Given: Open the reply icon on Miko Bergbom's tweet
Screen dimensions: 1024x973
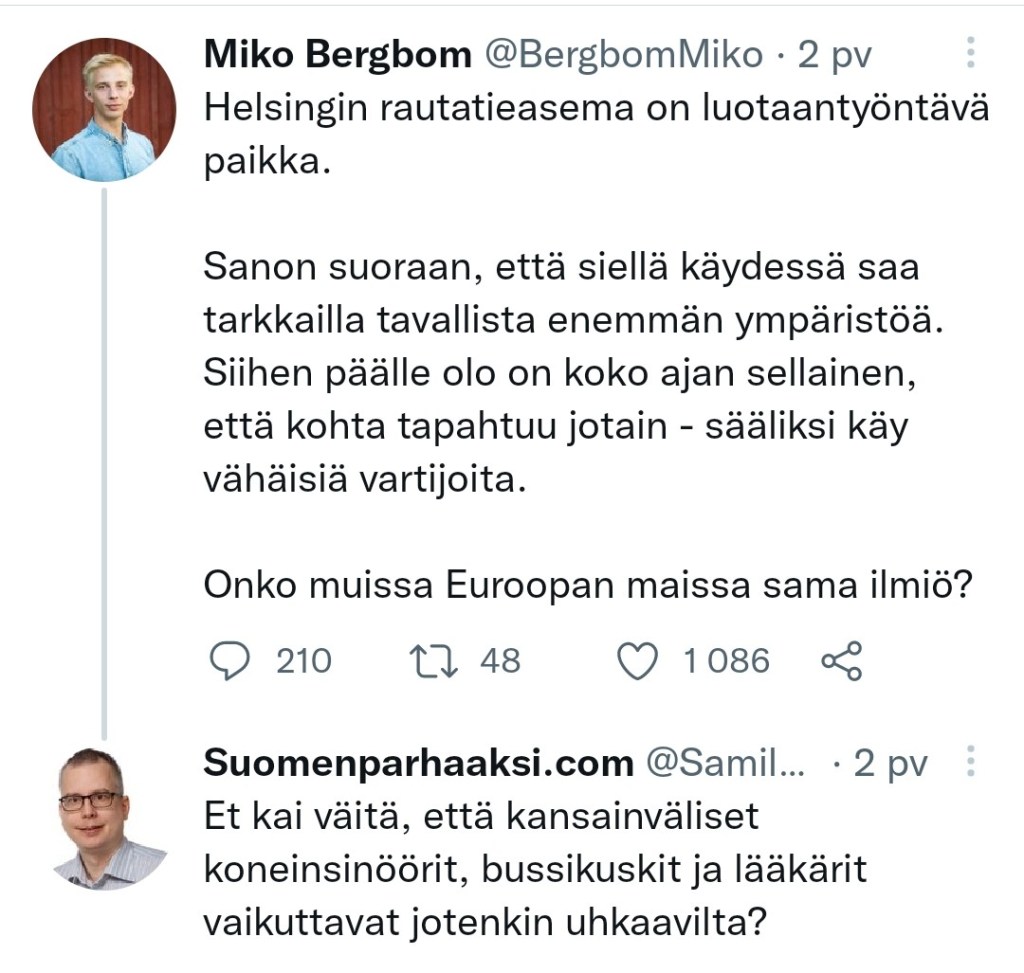Looking at the screenshot, I should tap(232, 659).
